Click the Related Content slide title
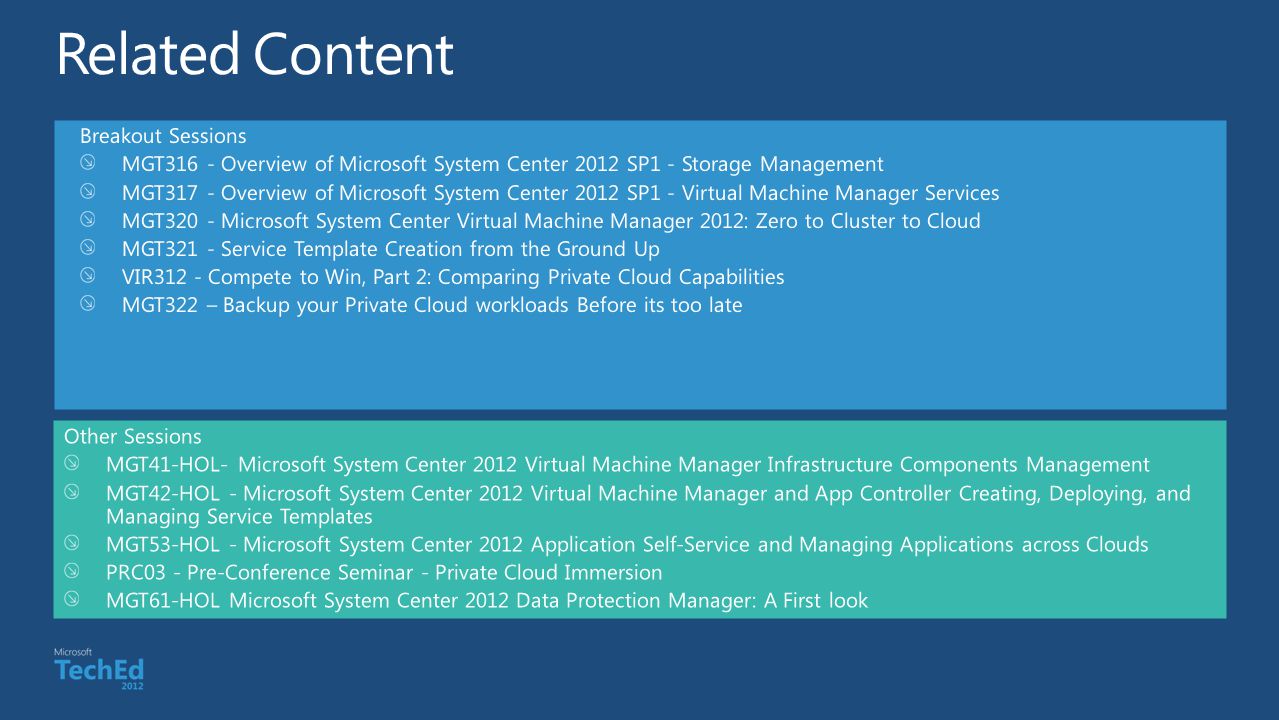Screen dimensions: 1279x720 (x=255, y=53)
